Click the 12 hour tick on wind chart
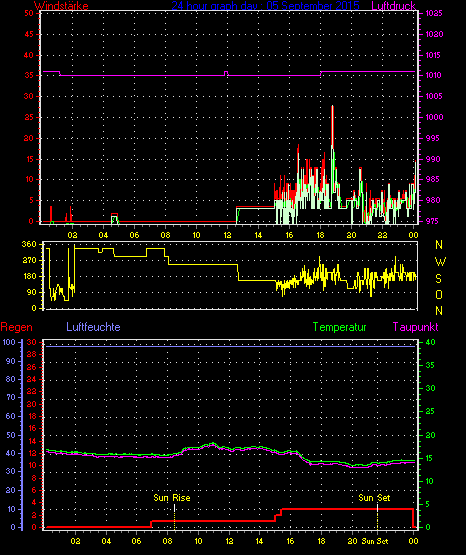Viewport: 466px width, 555px height. coord(227,235)
